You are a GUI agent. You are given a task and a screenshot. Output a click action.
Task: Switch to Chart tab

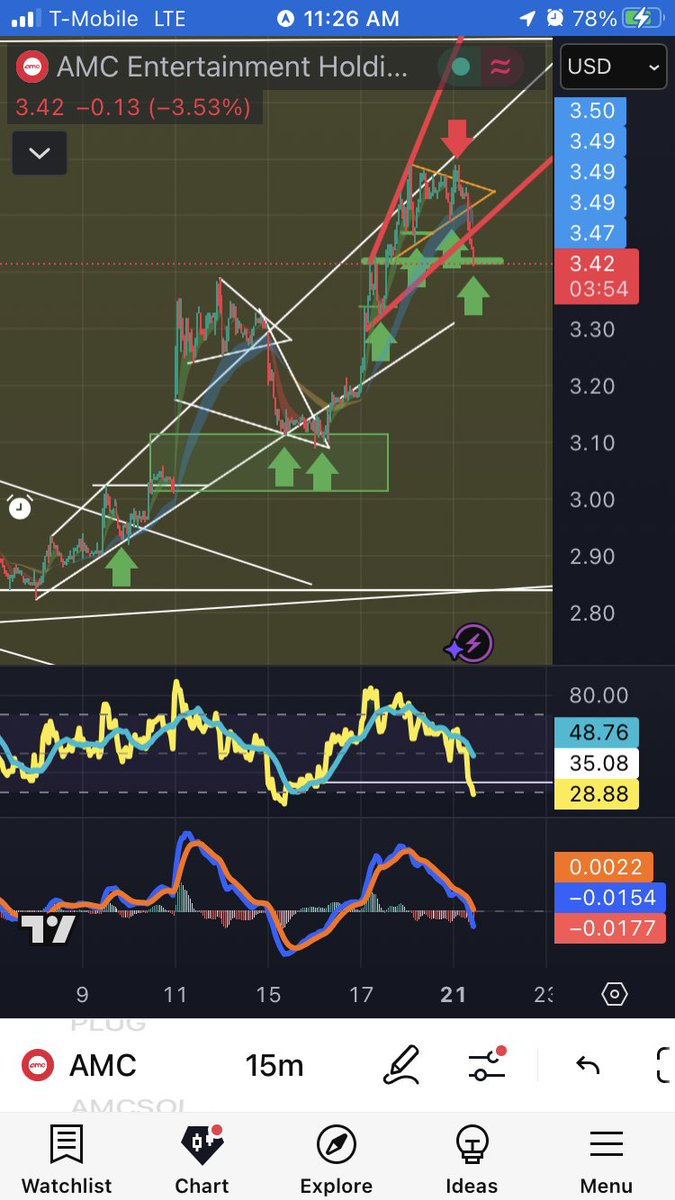pyautogui.click(x=202, y=1160)
